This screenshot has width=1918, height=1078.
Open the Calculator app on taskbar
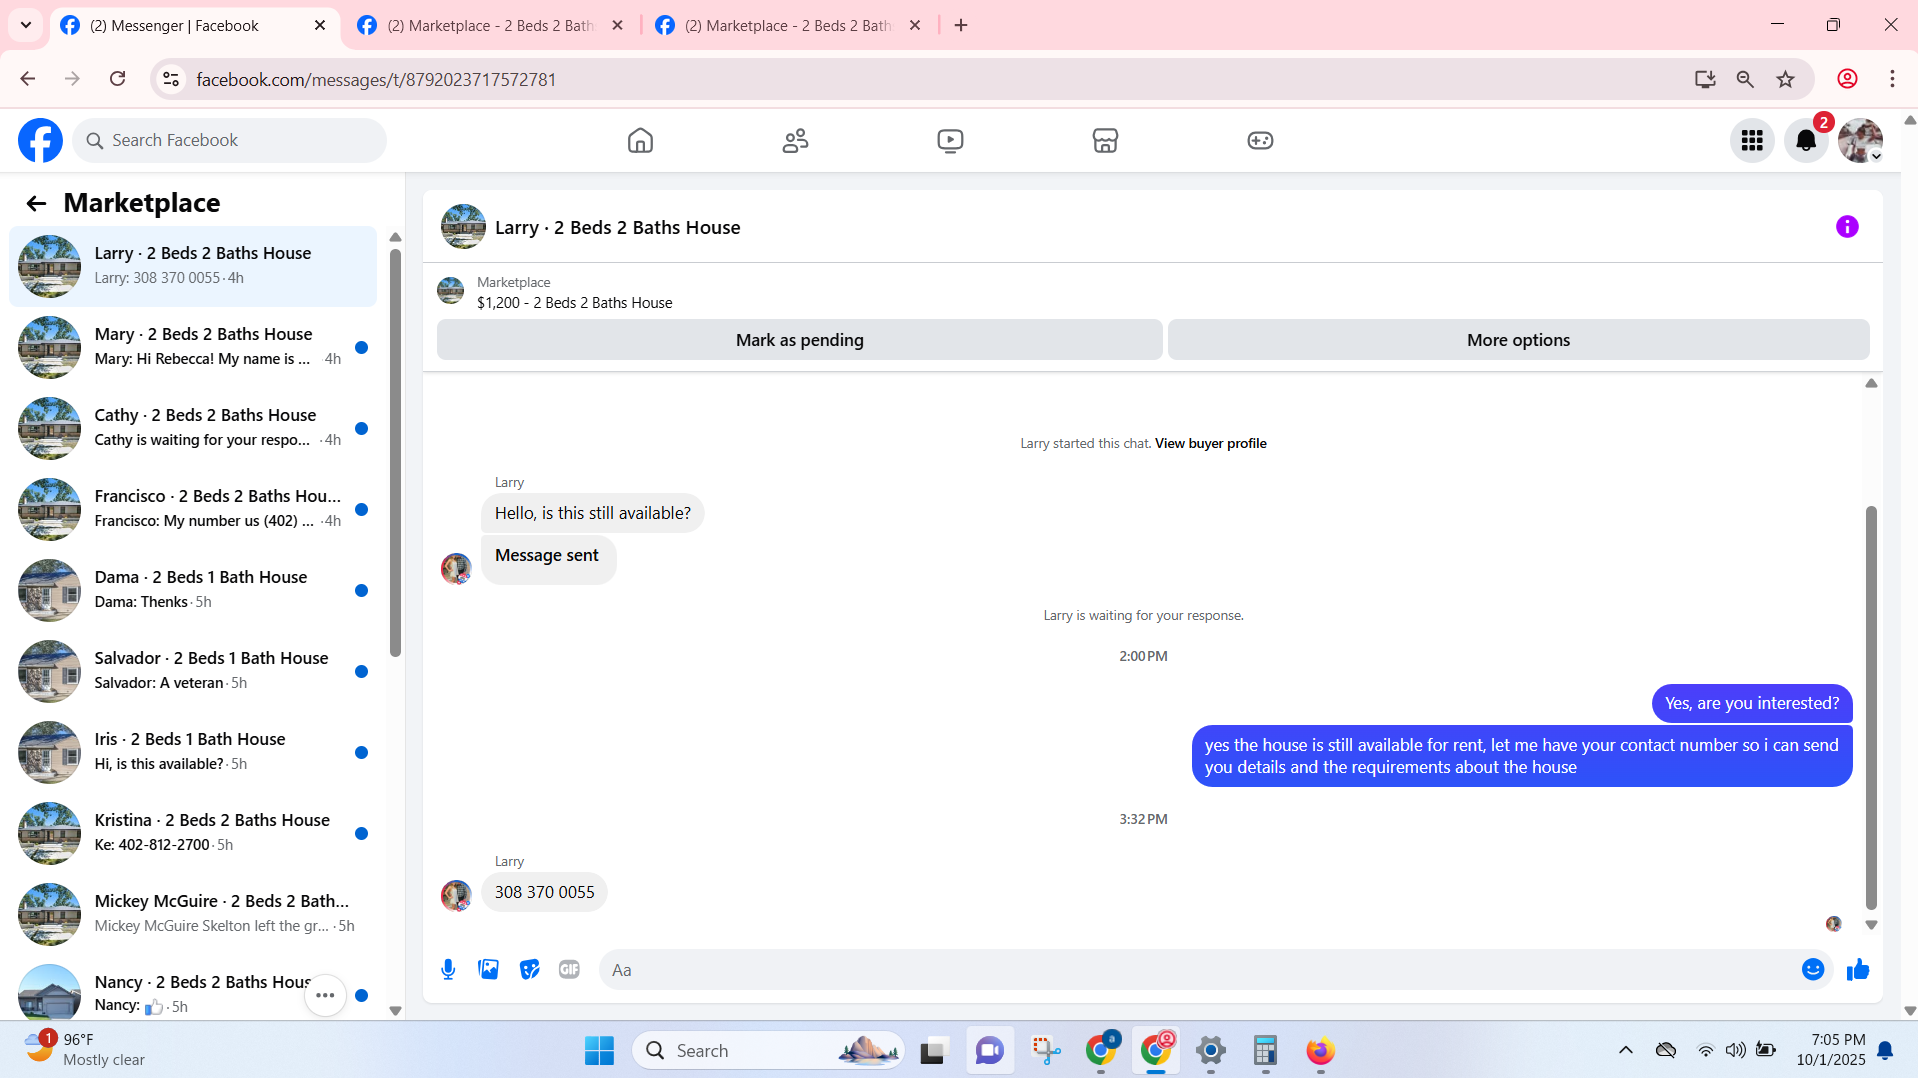(x=1265, y=1051)
